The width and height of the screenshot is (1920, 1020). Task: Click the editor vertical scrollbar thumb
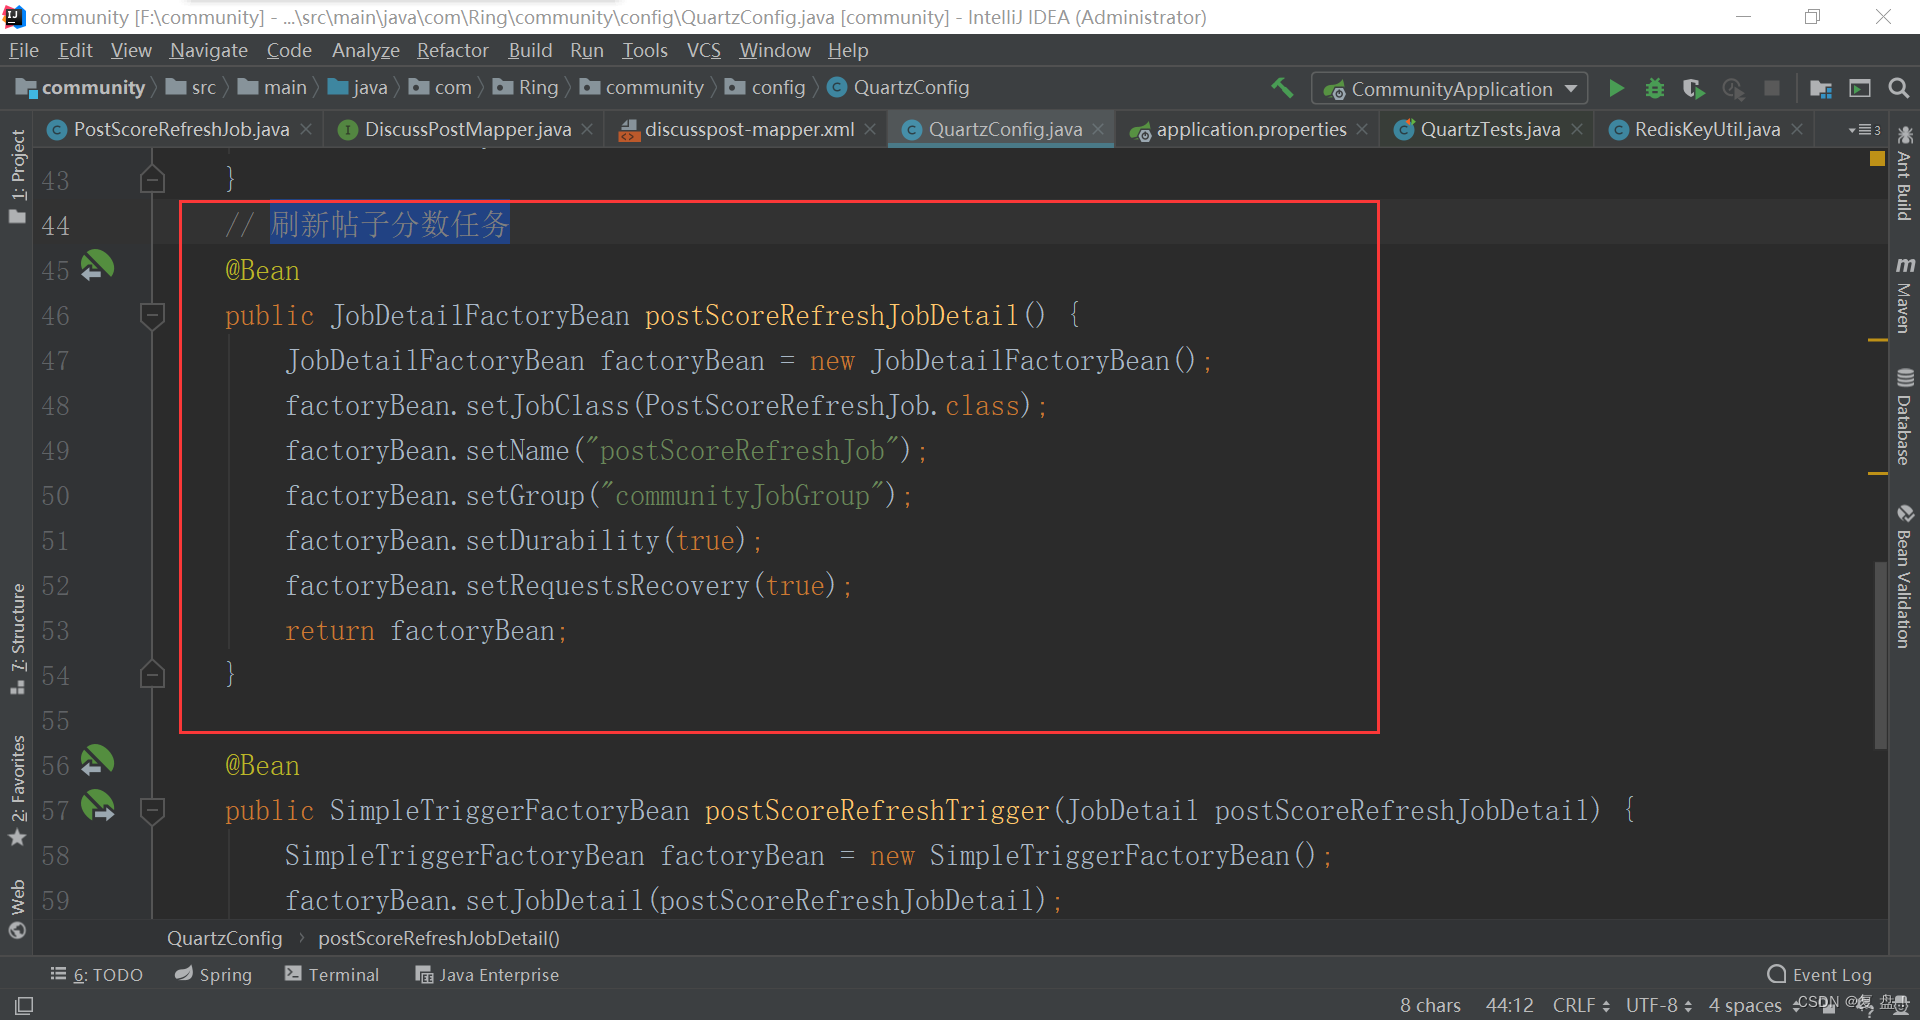(1880, 655)
